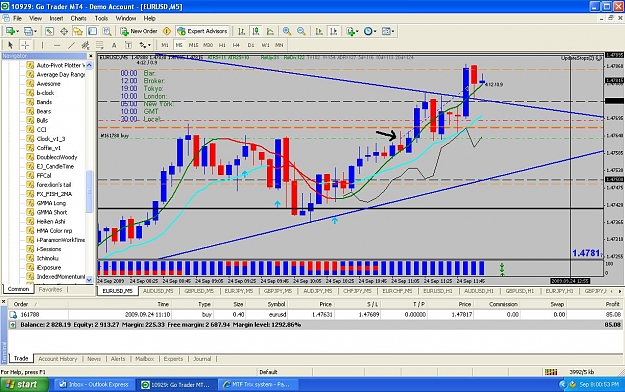Click the order 161788 row icon

point(13,315)
